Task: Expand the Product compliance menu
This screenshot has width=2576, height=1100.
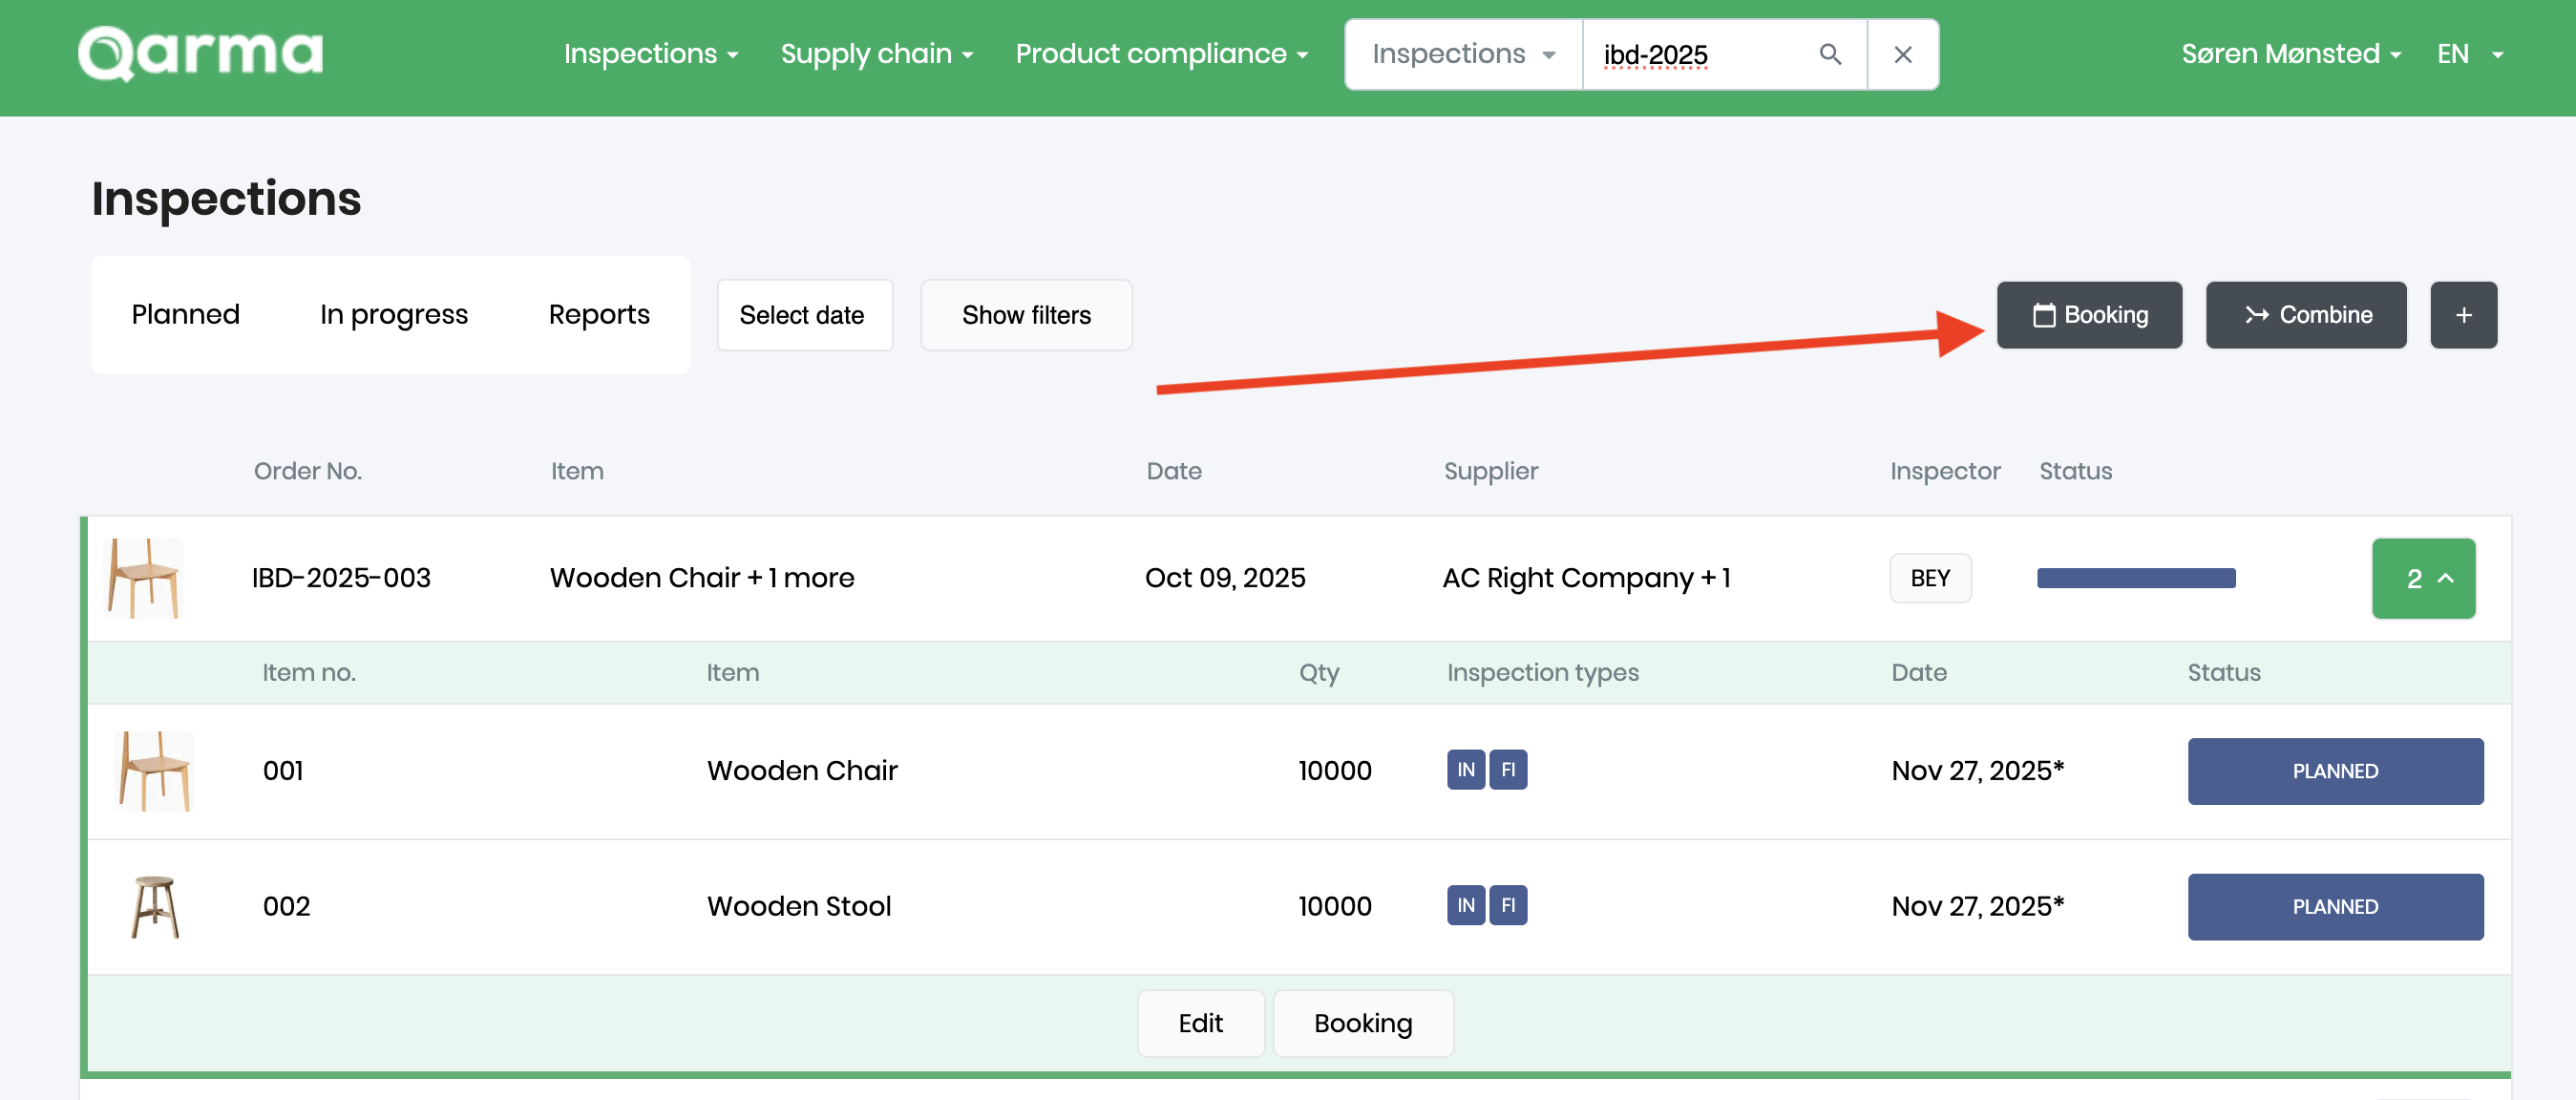Action: click(1161, 54)
